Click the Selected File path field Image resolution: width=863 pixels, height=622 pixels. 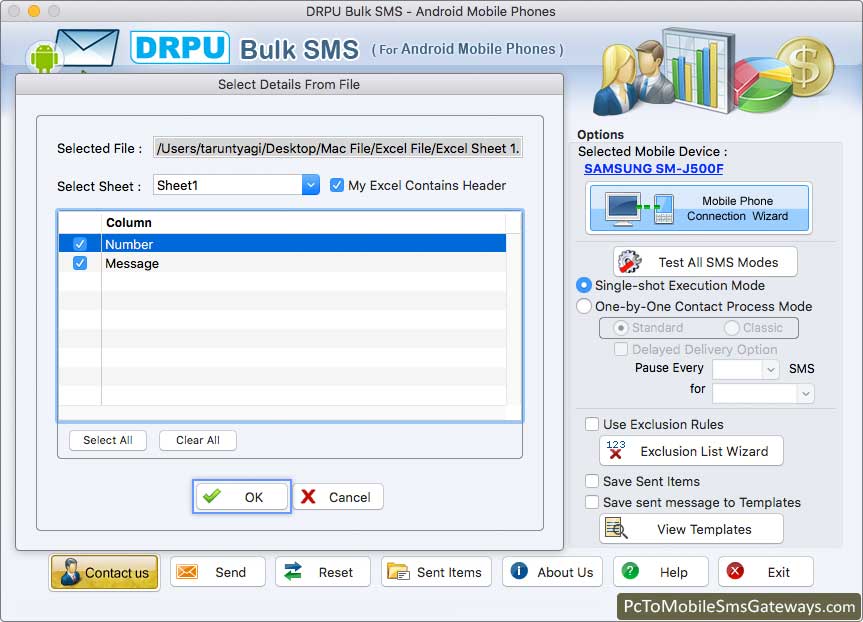pyautogui.click(x=338, y=148)
